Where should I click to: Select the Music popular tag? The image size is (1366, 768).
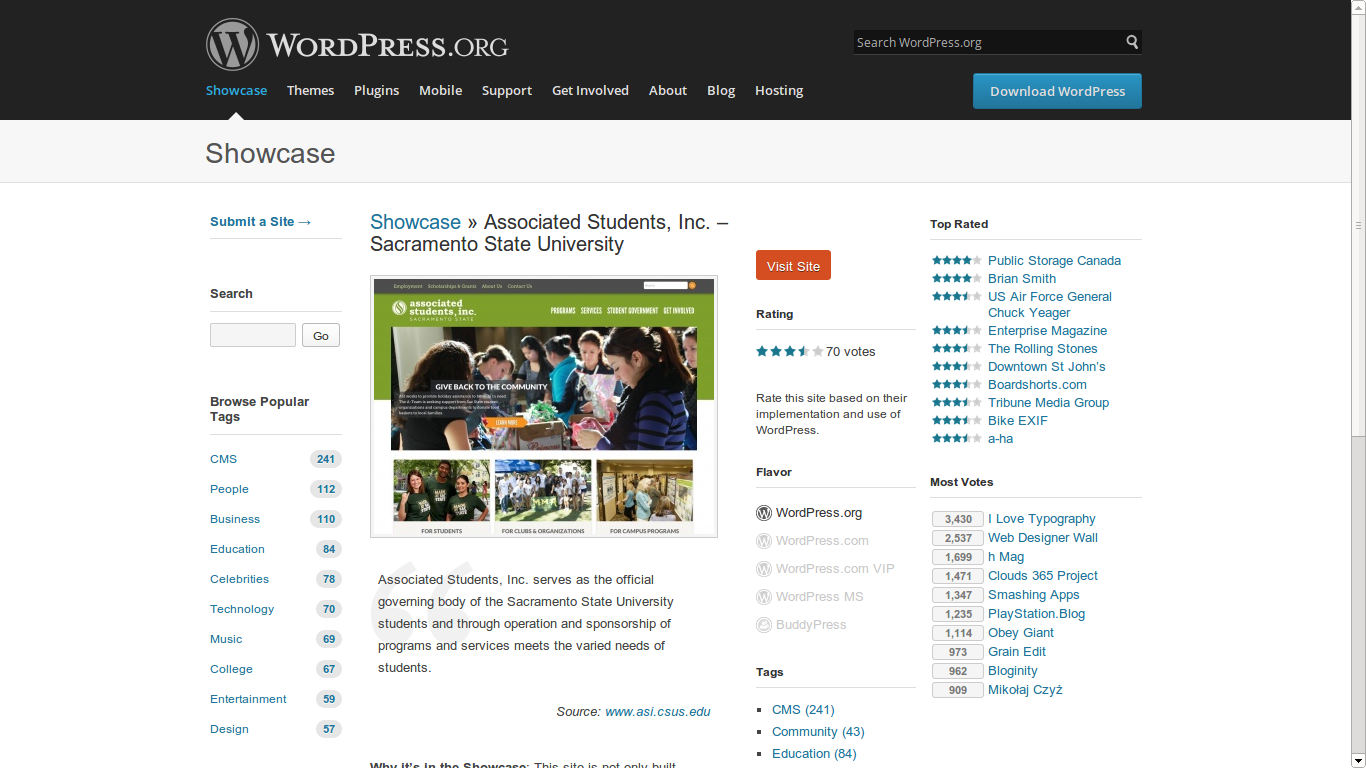[x=226, y=639]
